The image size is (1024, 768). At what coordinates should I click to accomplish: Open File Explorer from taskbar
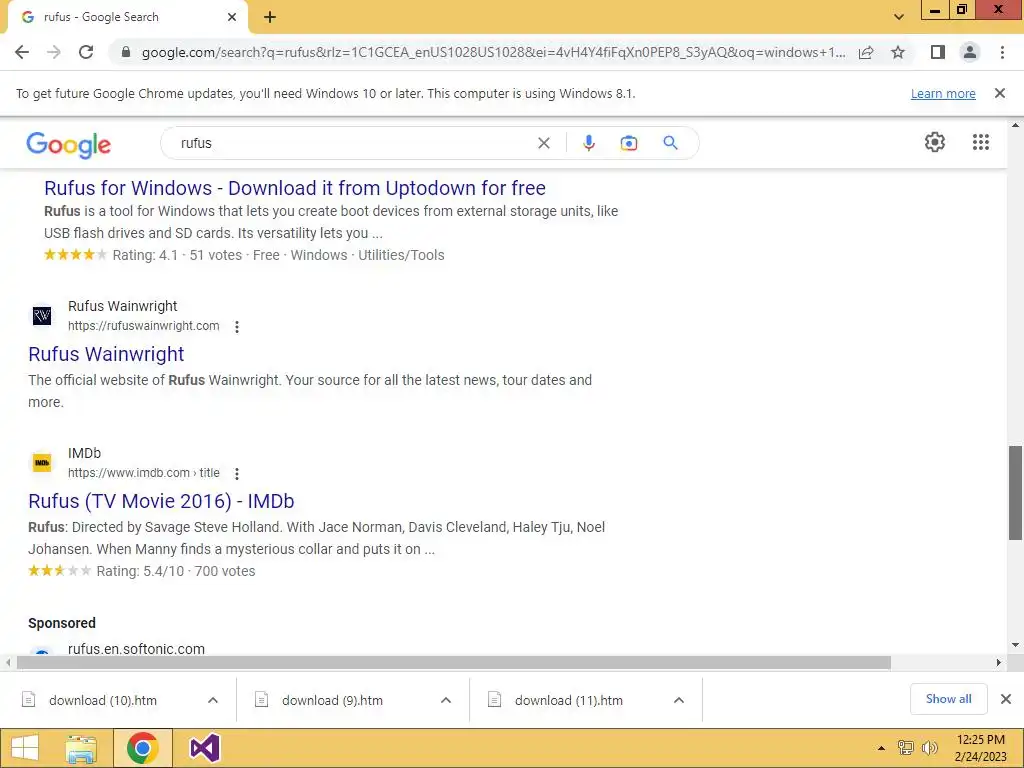[81, 748]
